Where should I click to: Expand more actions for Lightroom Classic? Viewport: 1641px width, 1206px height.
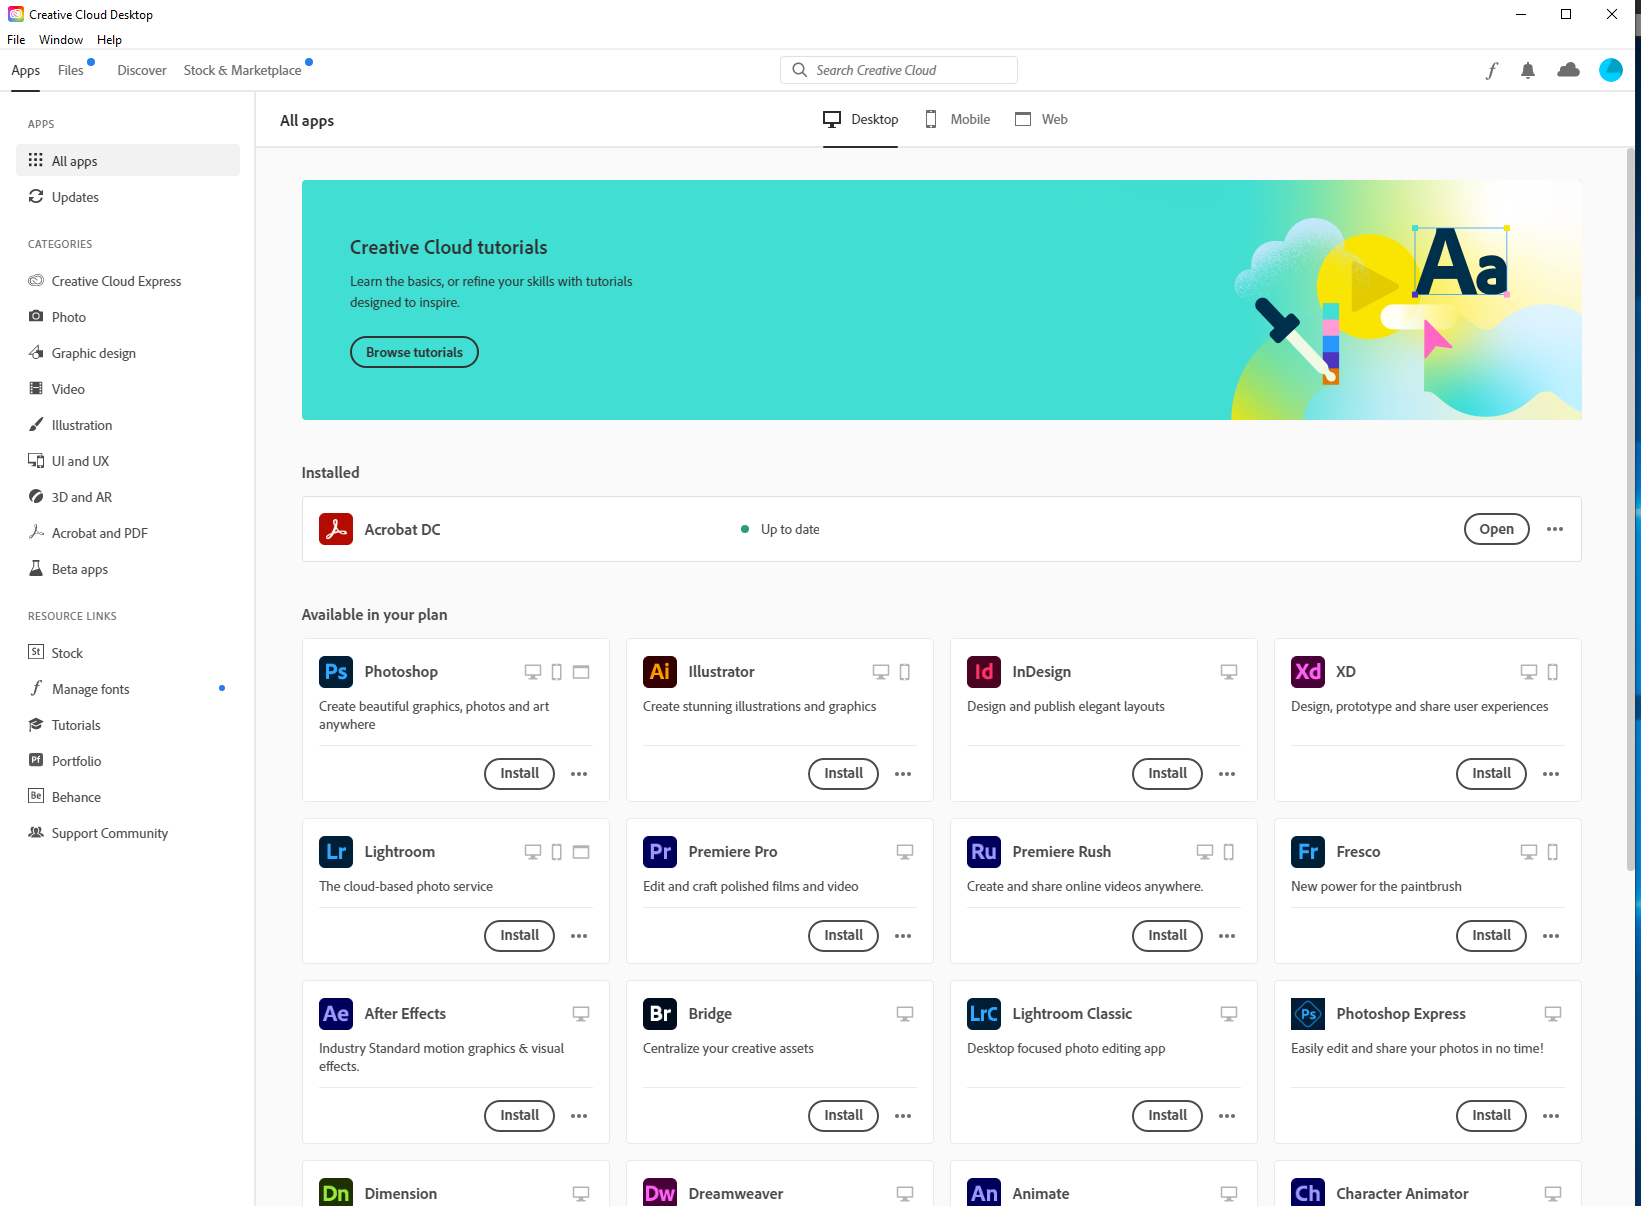(1227, 1116)
